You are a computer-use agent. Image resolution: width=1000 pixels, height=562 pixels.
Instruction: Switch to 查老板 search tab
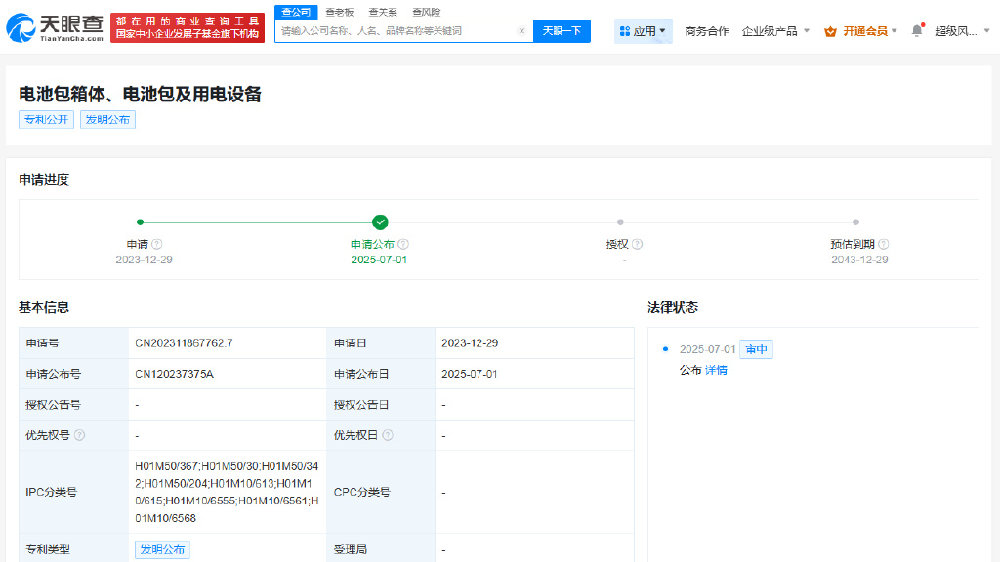pyautogui.click(x=339, y=12)
